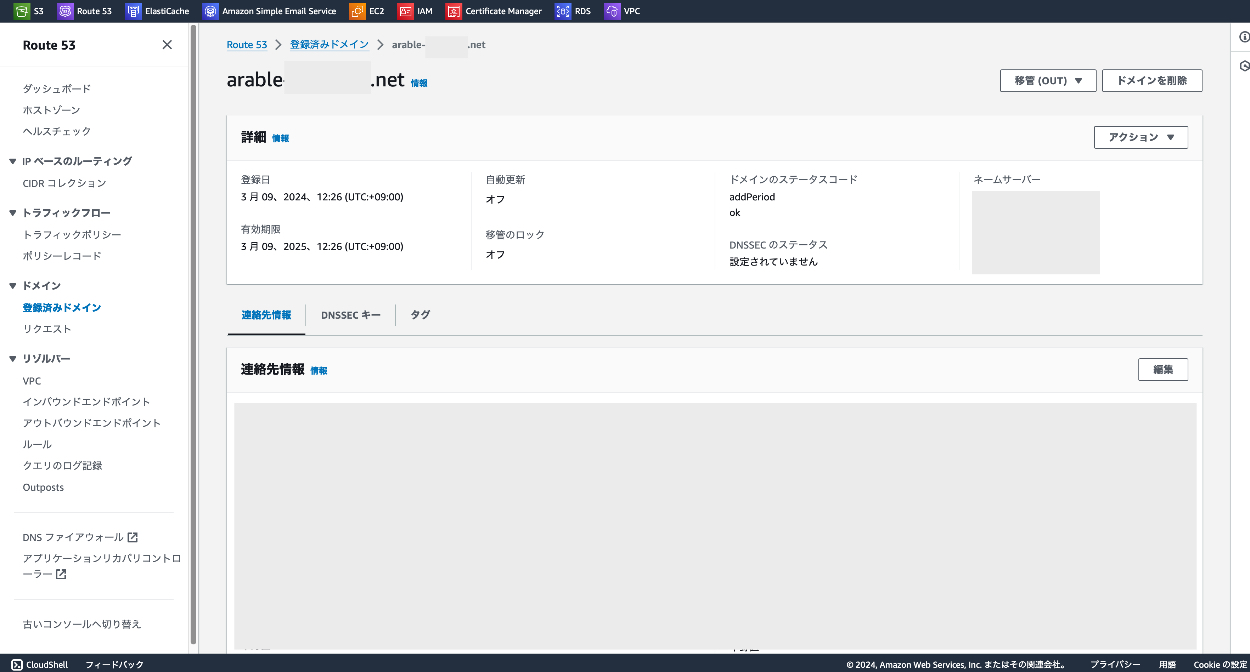Switch to the DNSSEC キー tab
1250x672 pixels.
click(x=350, y=315)
